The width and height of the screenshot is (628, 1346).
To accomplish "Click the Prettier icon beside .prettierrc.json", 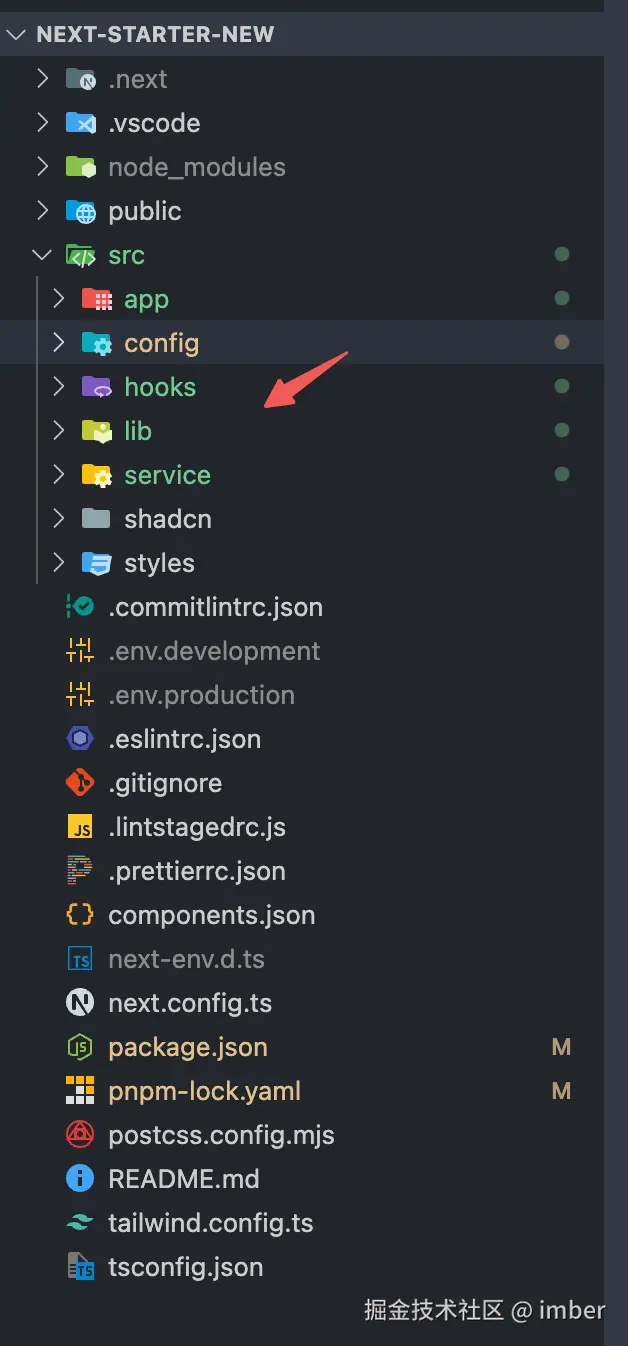I will point(80,871).
